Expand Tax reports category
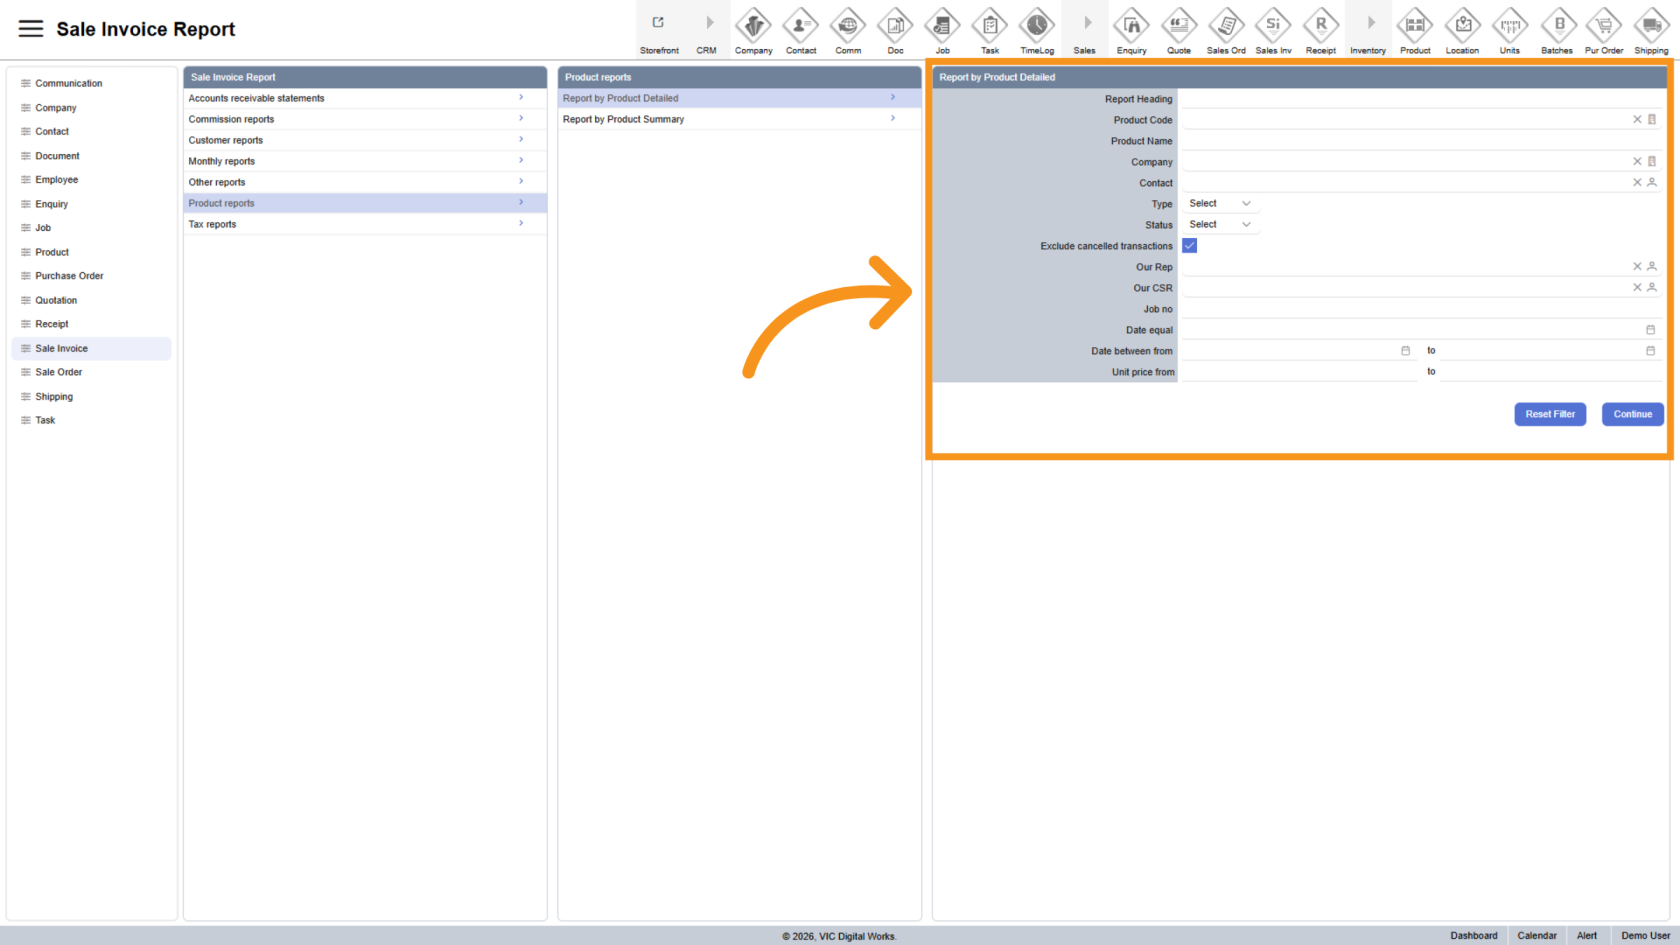 tap(364, 224)
